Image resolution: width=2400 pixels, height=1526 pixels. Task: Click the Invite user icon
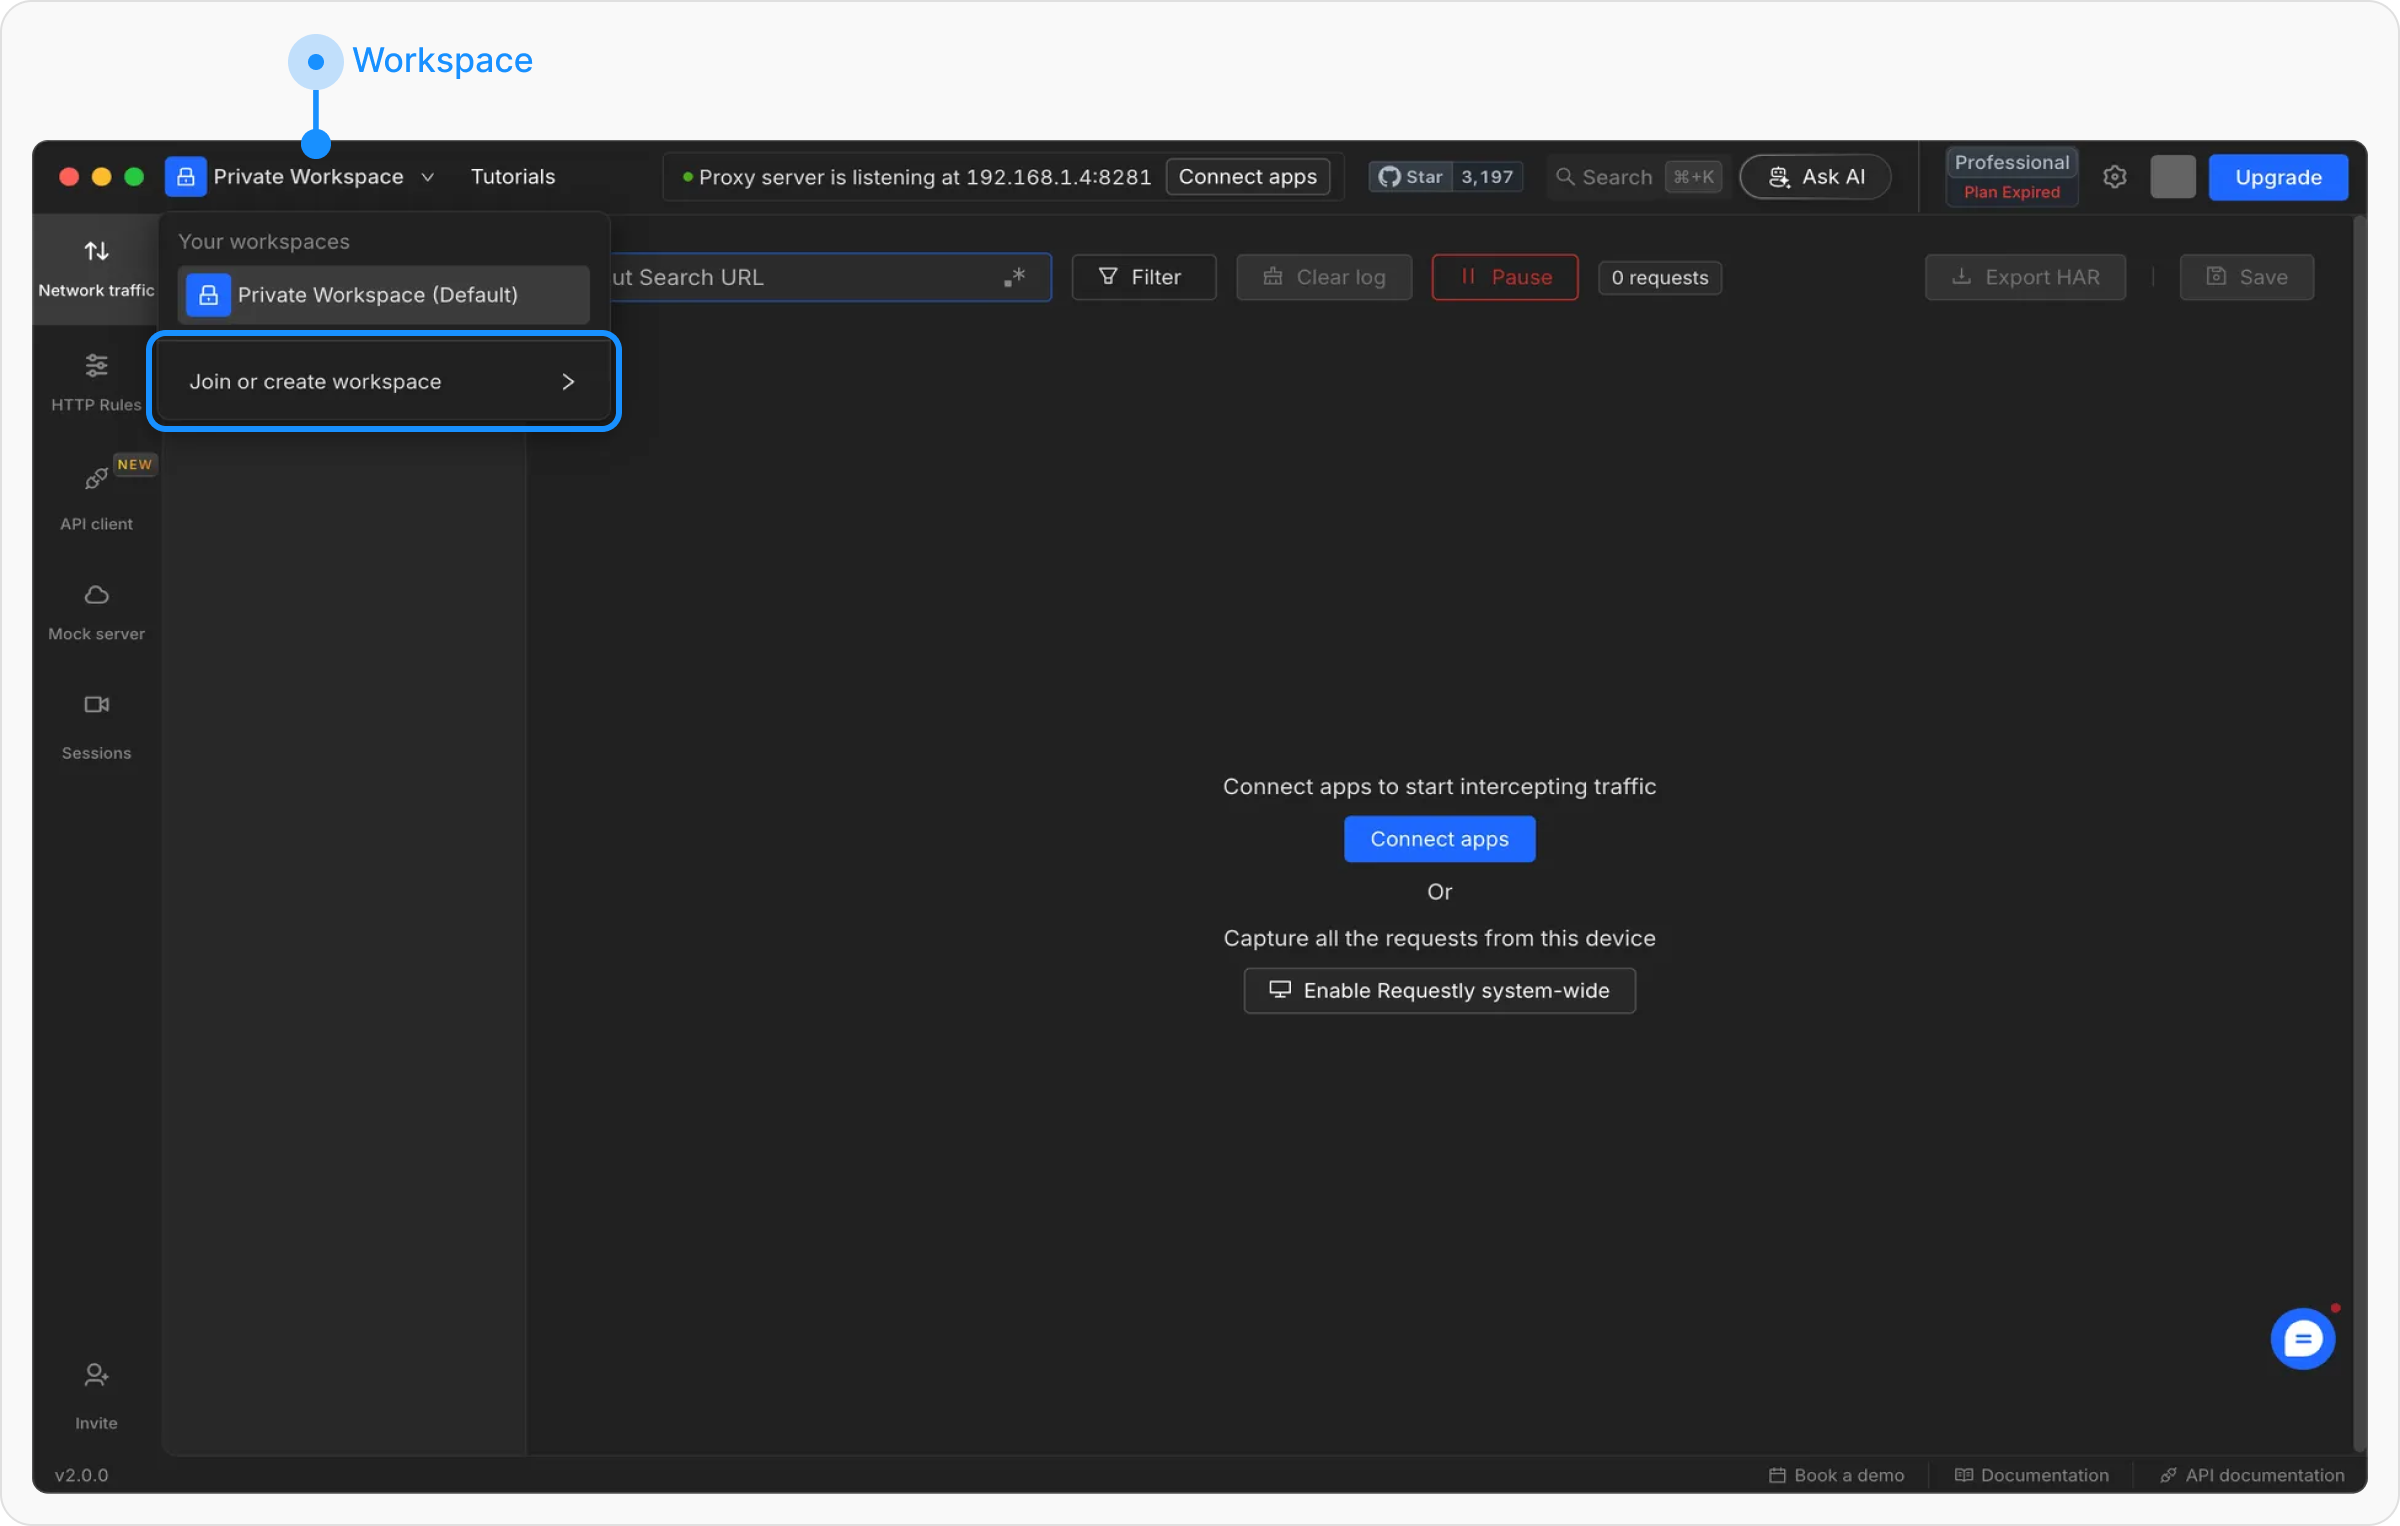(x=96, y=1377)
